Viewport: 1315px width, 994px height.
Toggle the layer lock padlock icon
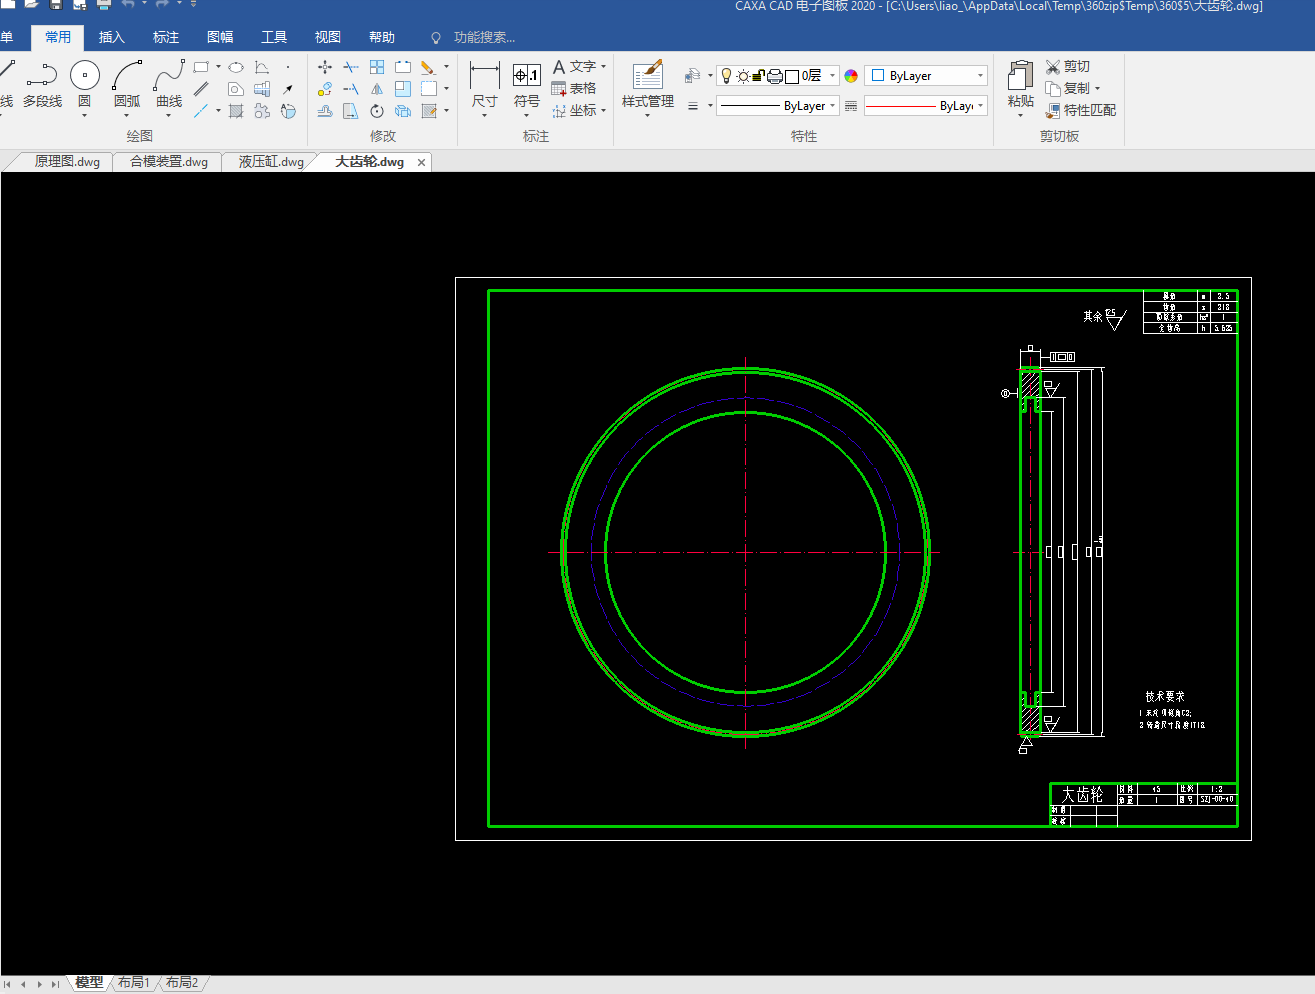pyautogui.click(x=758, y=76)
